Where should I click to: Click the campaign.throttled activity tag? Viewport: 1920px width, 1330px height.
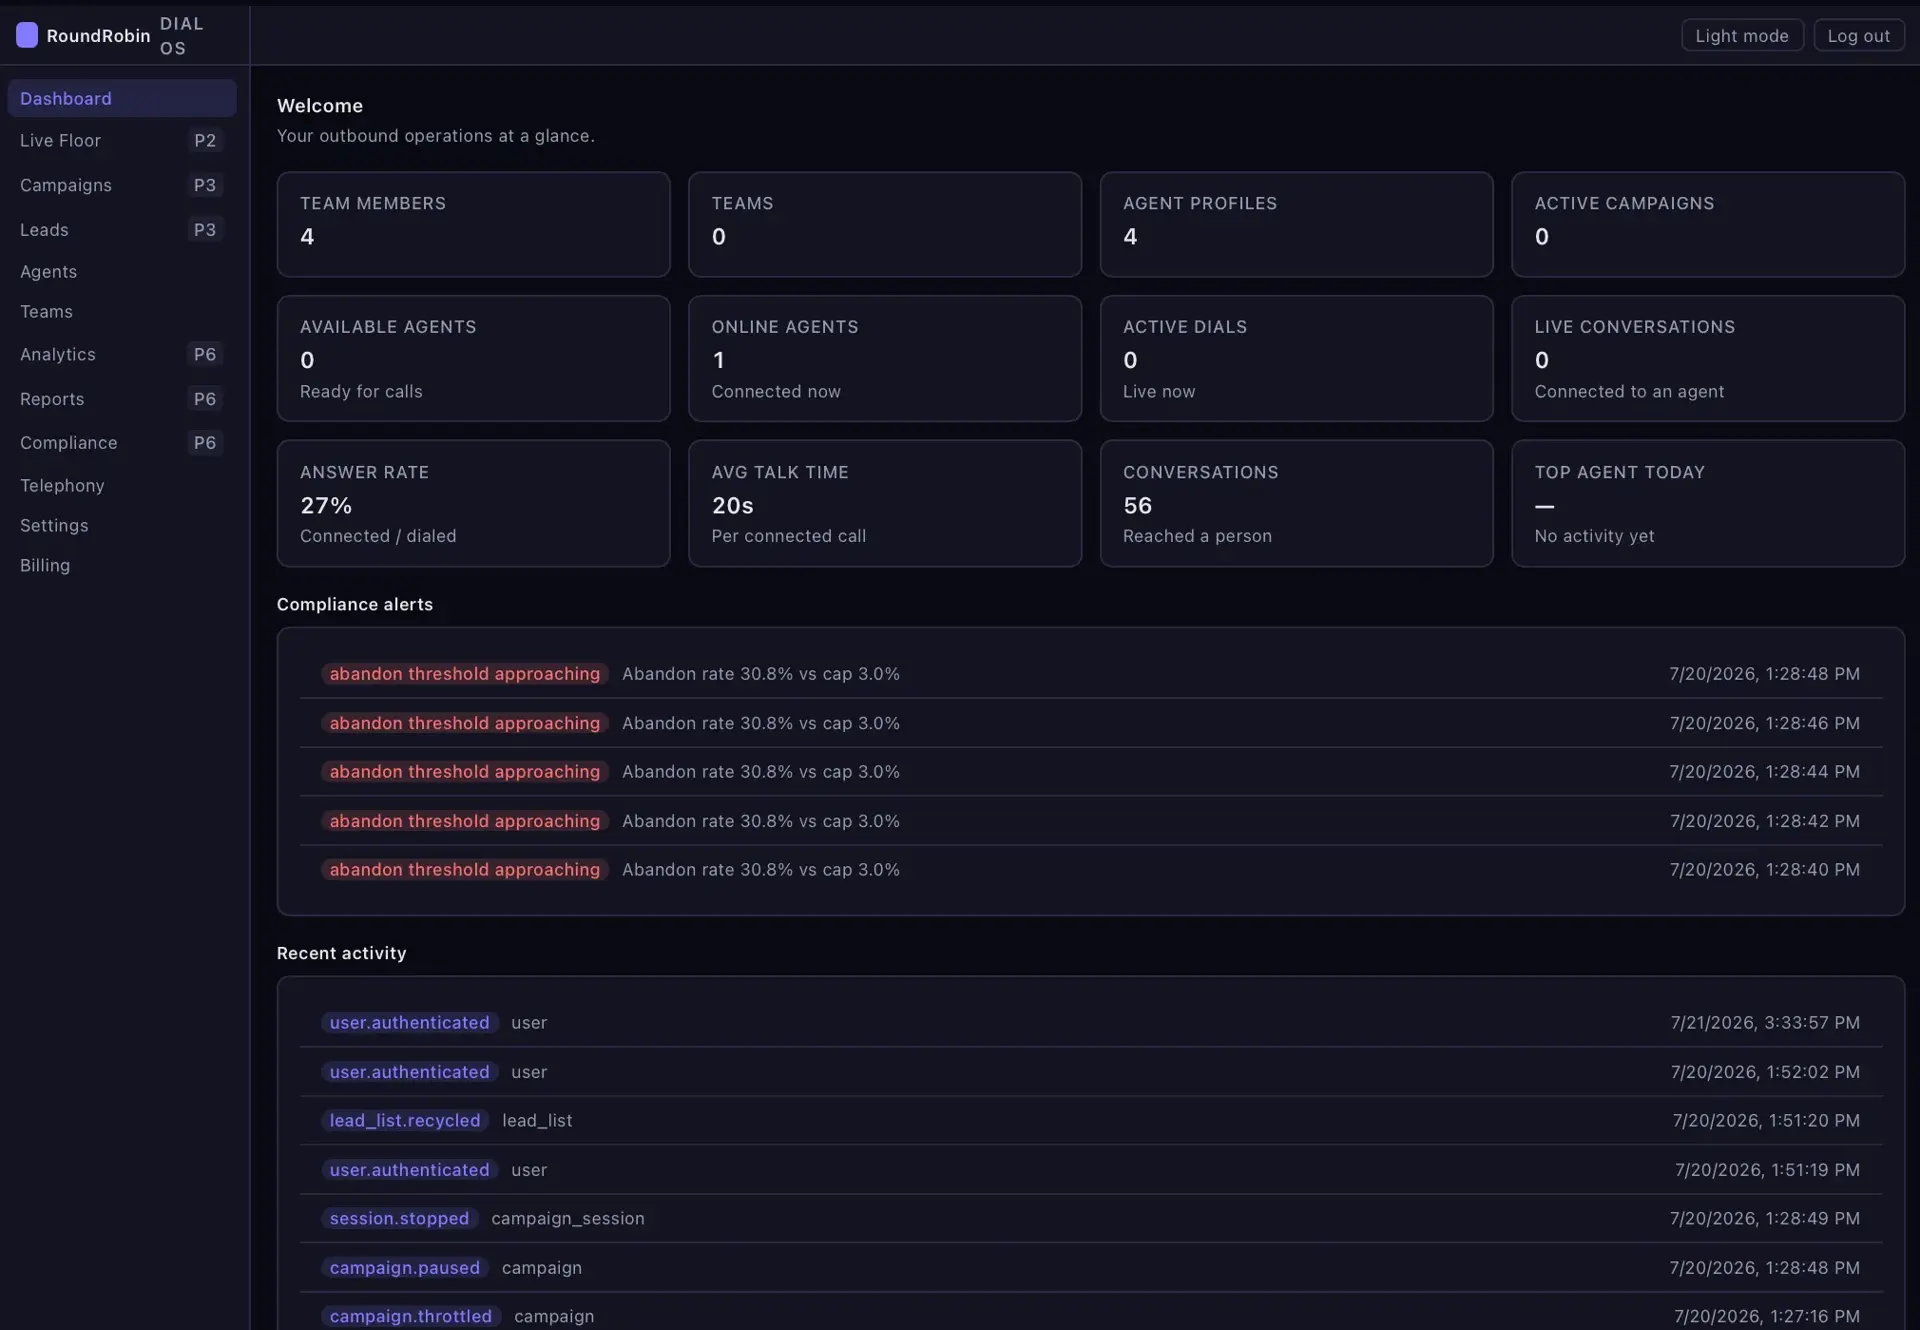click(x=411, y=1316)
